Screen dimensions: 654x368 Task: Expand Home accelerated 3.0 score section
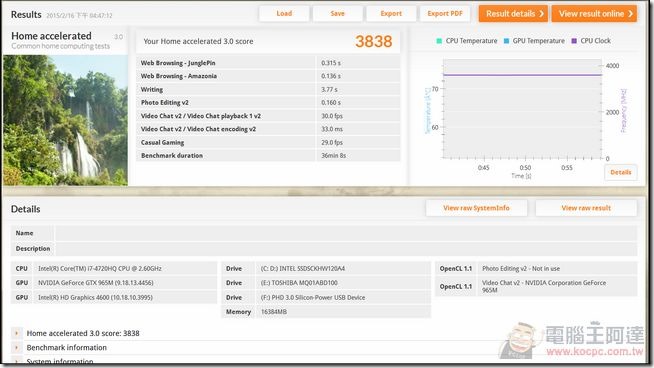click(x=16, y=333)
